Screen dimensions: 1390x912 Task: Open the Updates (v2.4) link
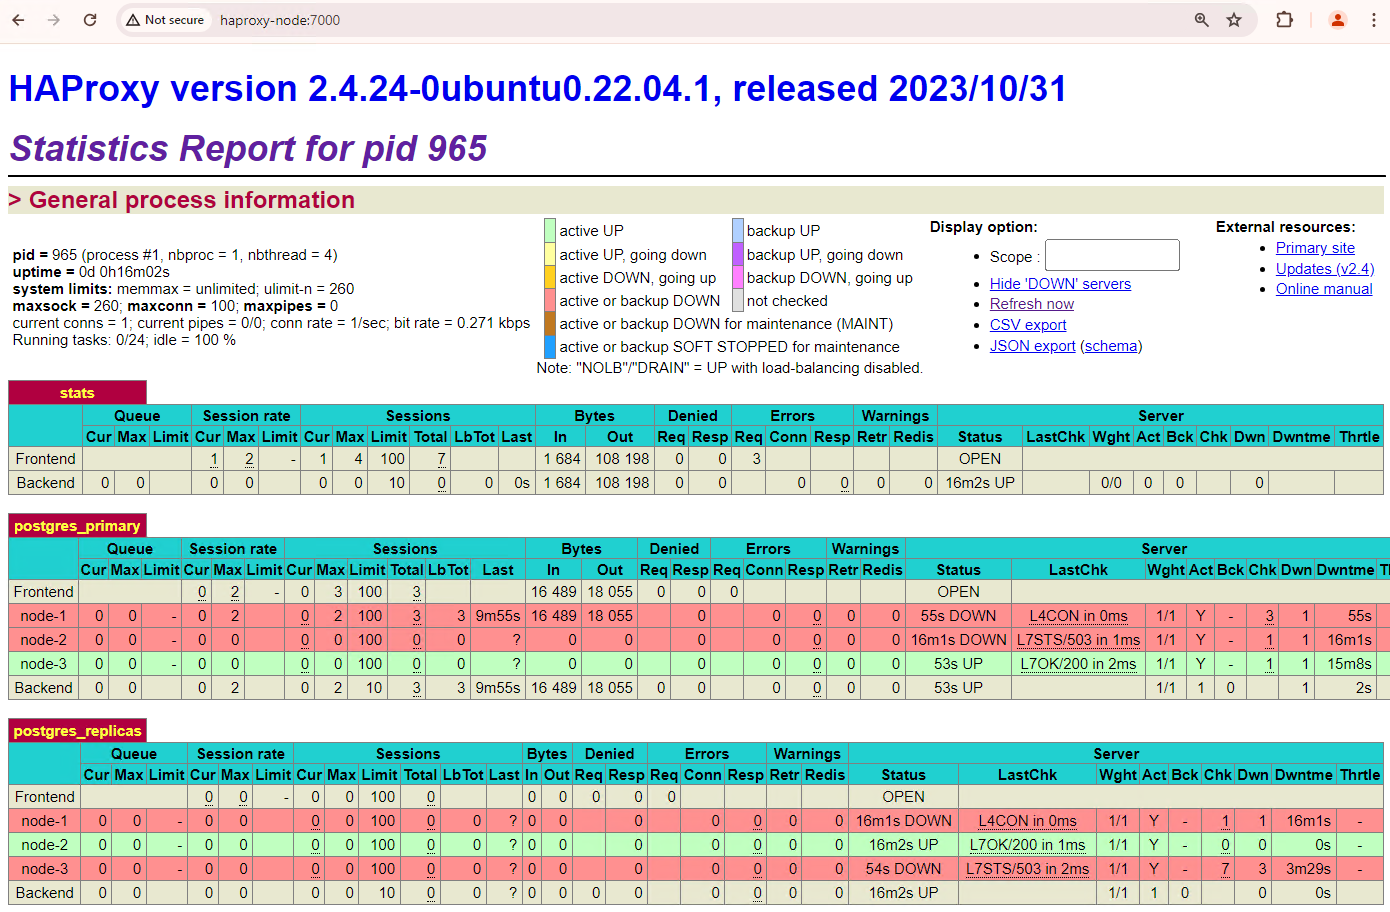1324,269
